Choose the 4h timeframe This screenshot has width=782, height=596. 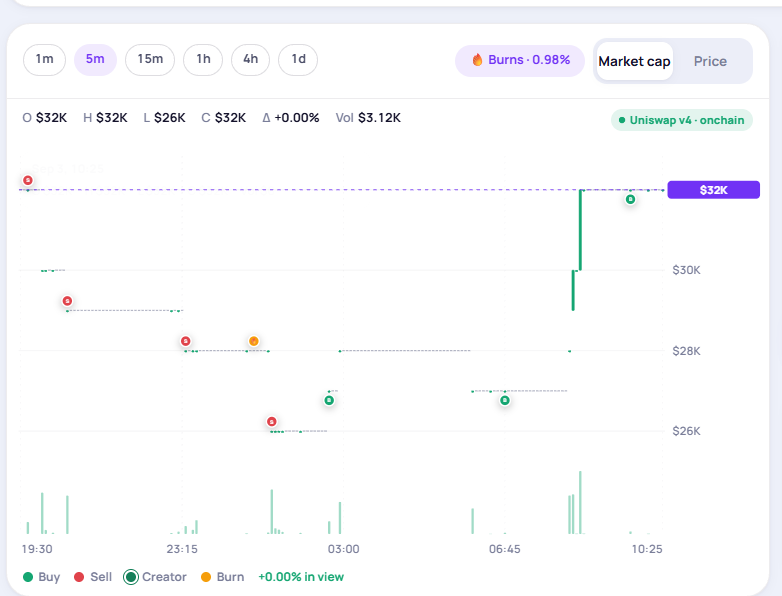250,59
